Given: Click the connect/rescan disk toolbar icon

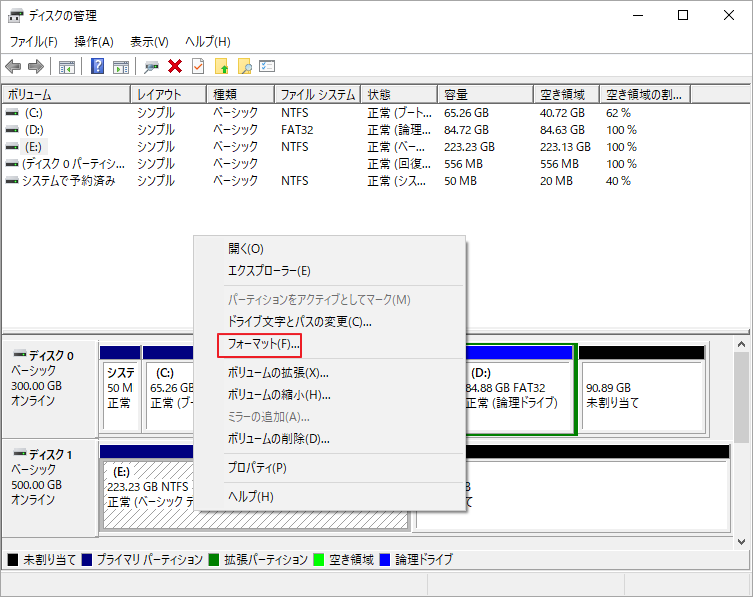Looking at the screenshot, I should click(x=151, y=66).
